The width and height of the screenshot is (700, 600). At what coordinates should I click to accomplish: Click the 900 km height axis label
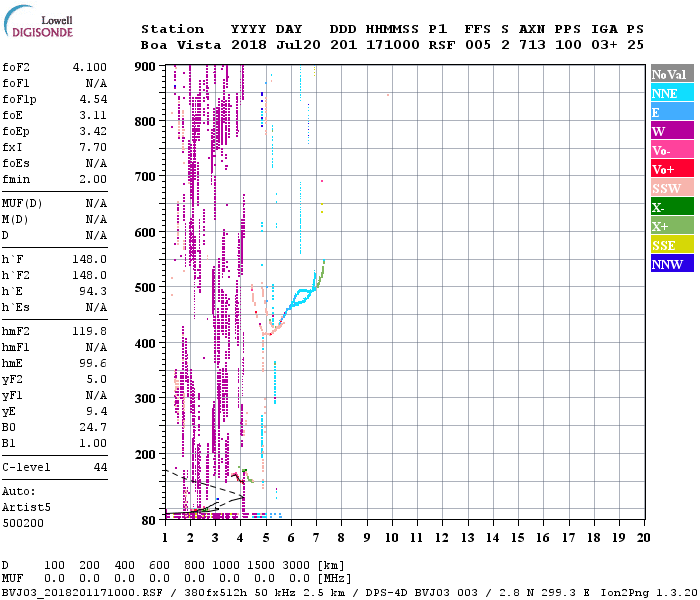(145, 67)
